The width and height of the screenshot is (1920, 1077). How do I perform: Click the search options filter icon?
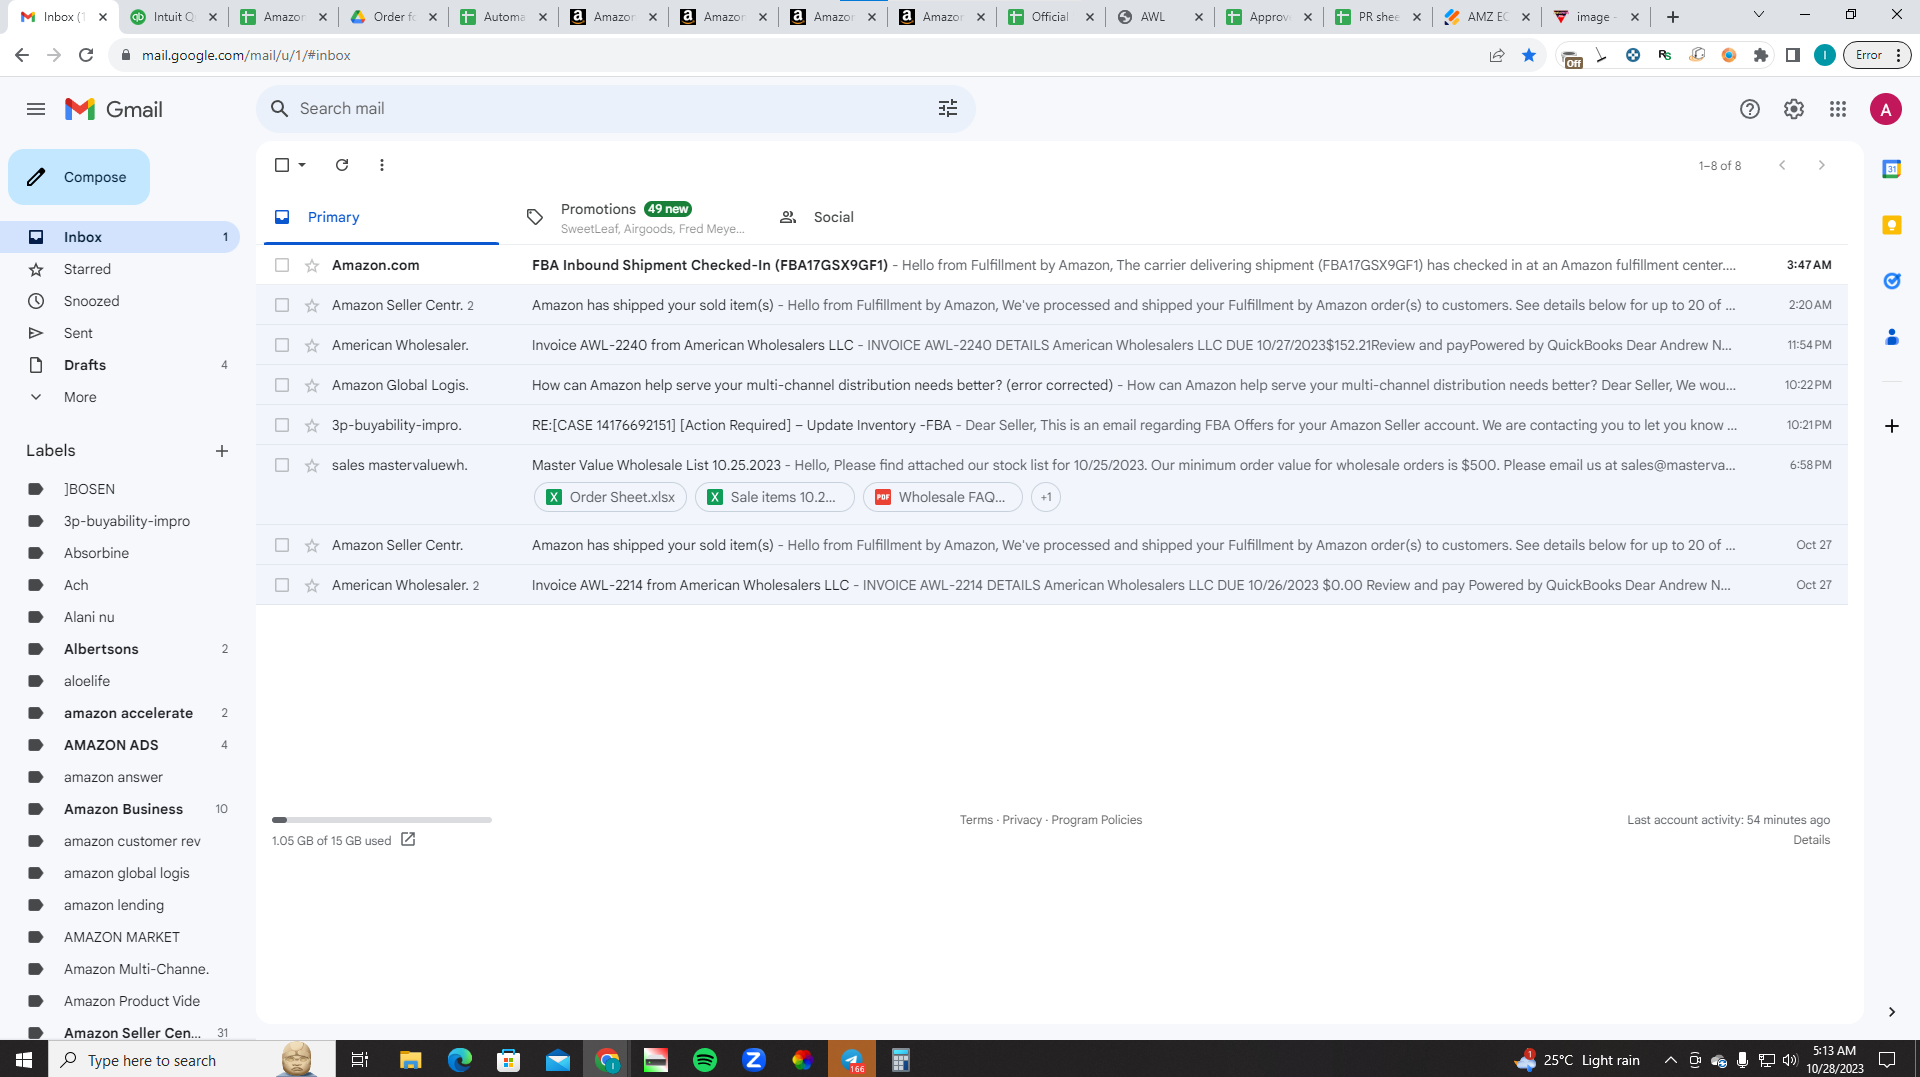pos(948,108)
